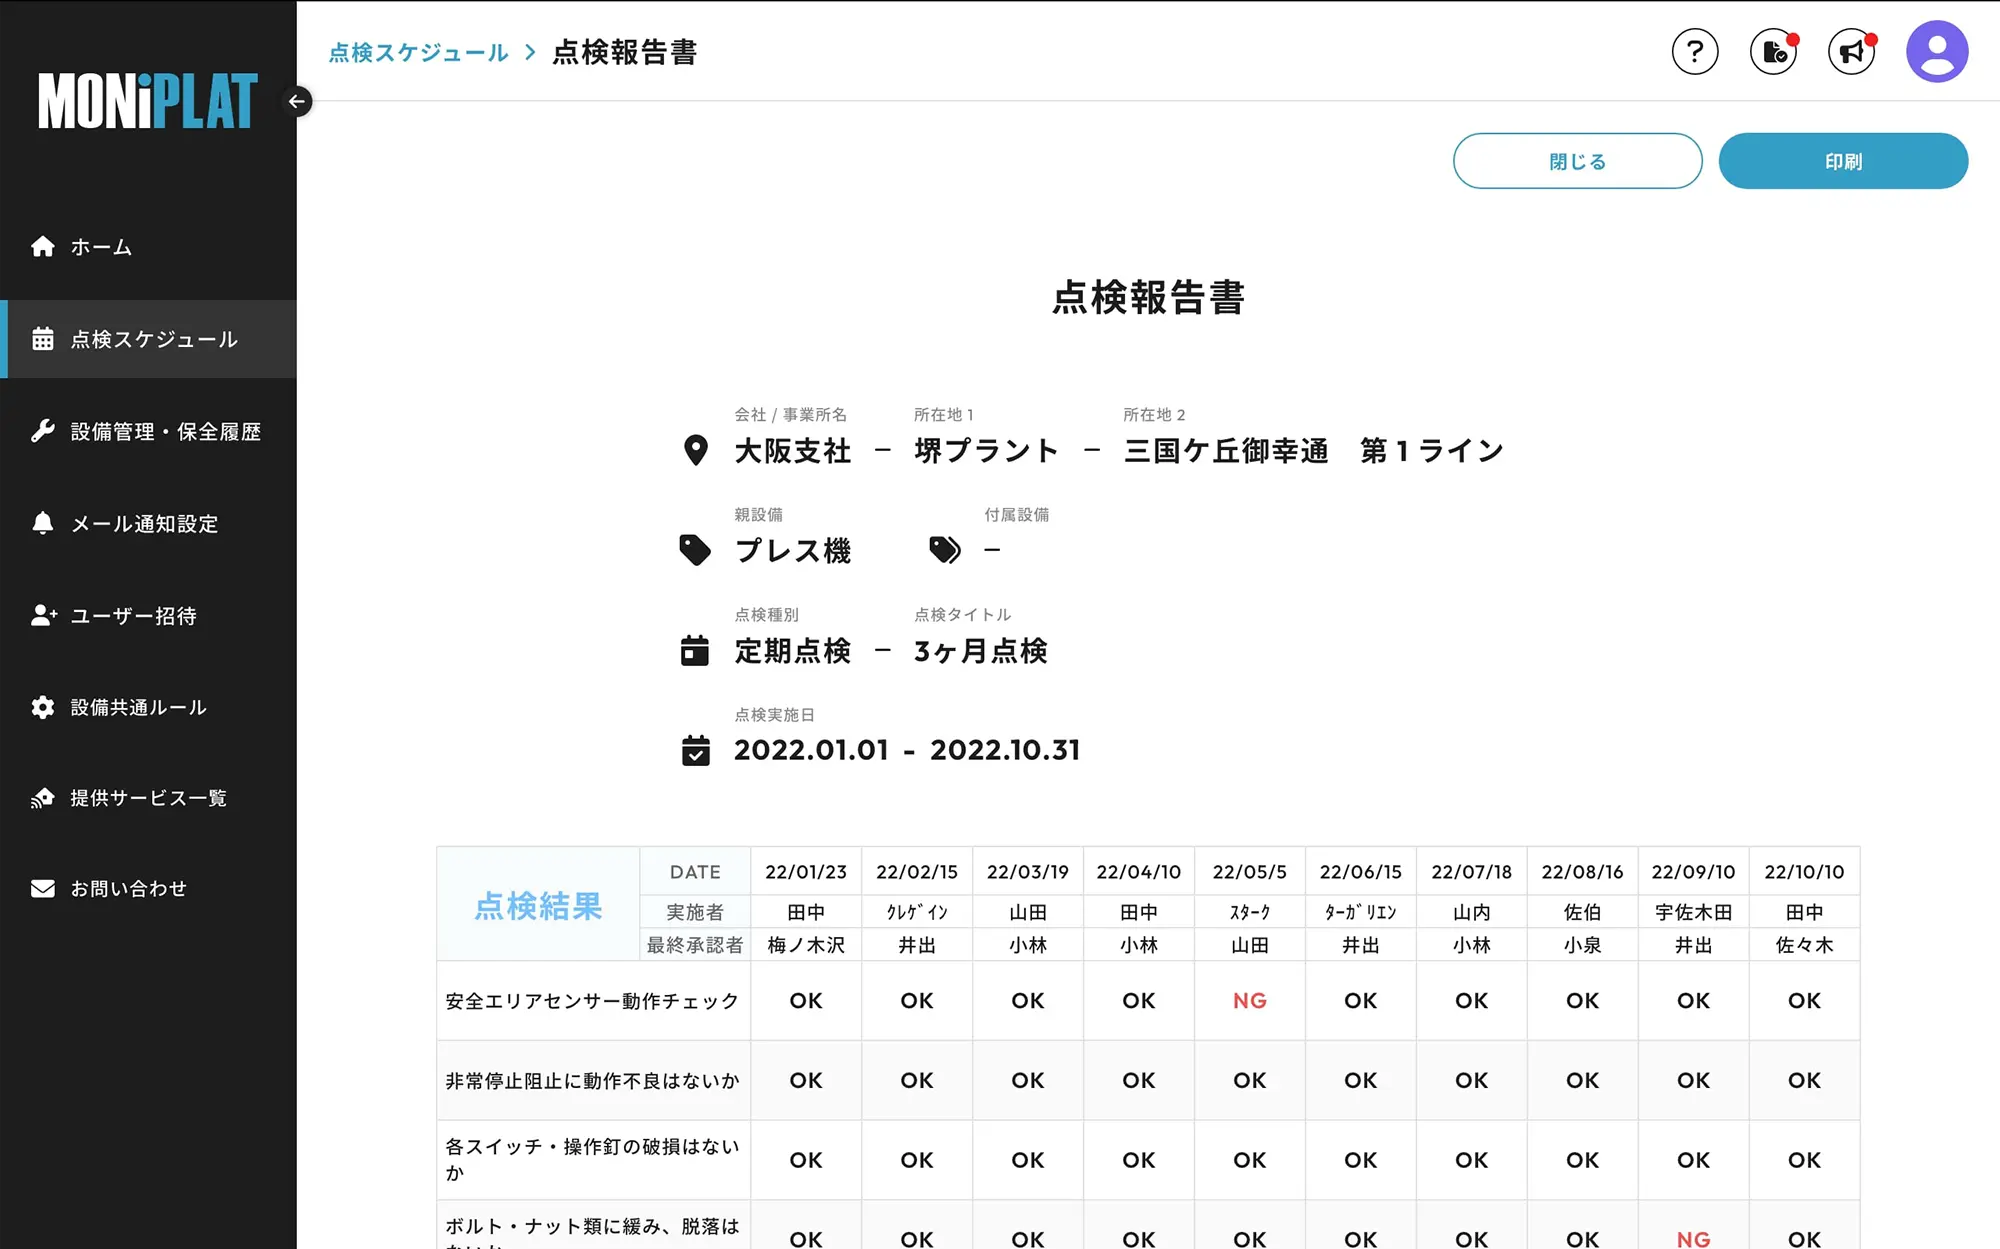
Task: Open the ホーム sidebar icon
Action: [x=44, y=246]
